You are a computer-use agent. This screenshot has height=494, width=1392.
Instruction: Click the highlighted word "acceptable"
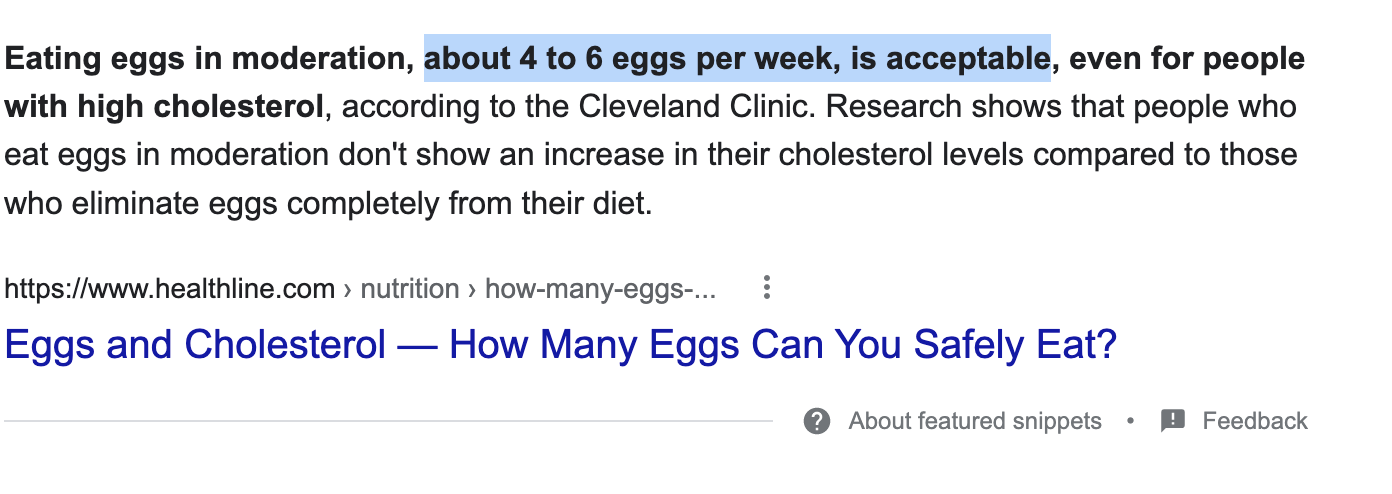coord(967,60)
